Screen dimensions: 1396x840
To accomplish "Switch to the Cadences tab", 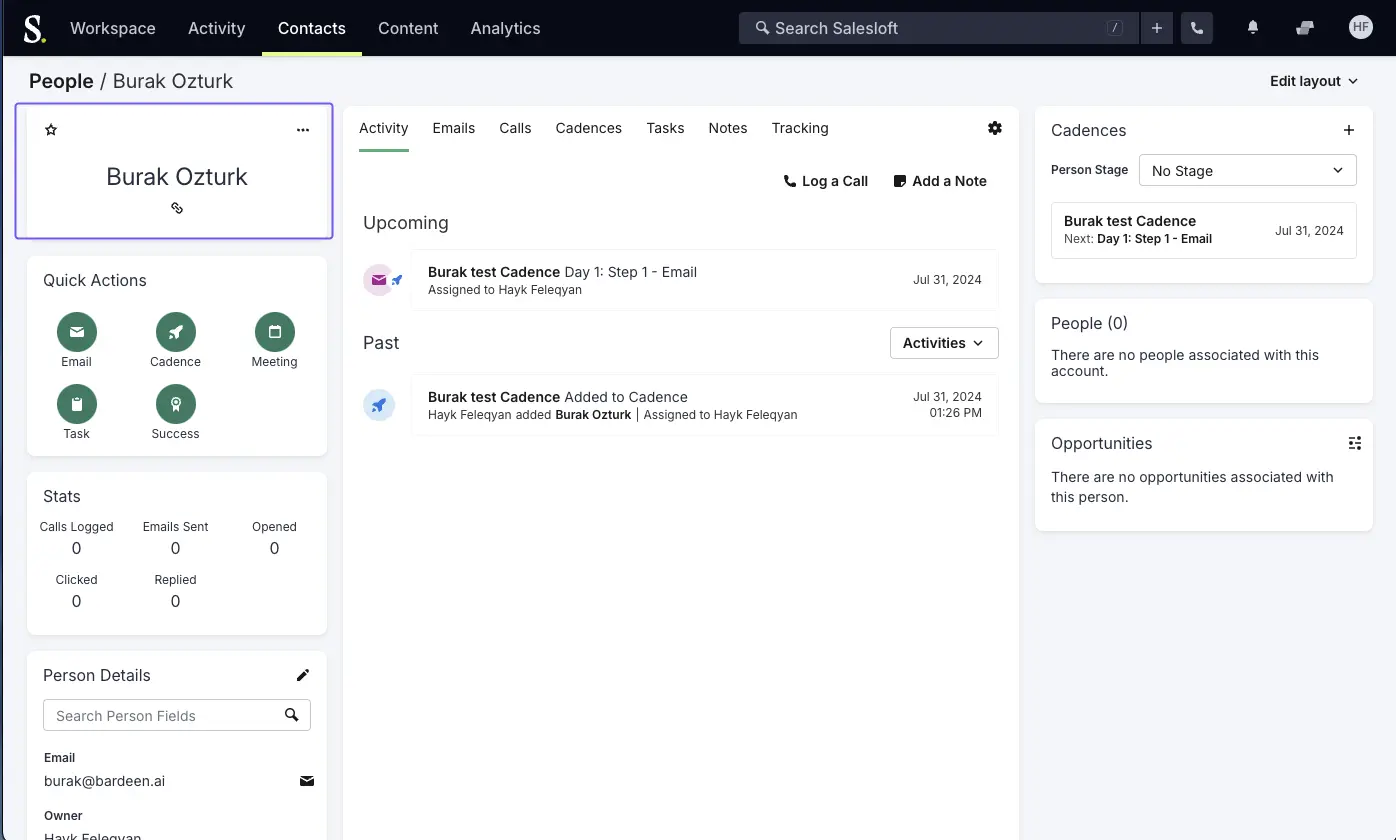I will point(589,128).
